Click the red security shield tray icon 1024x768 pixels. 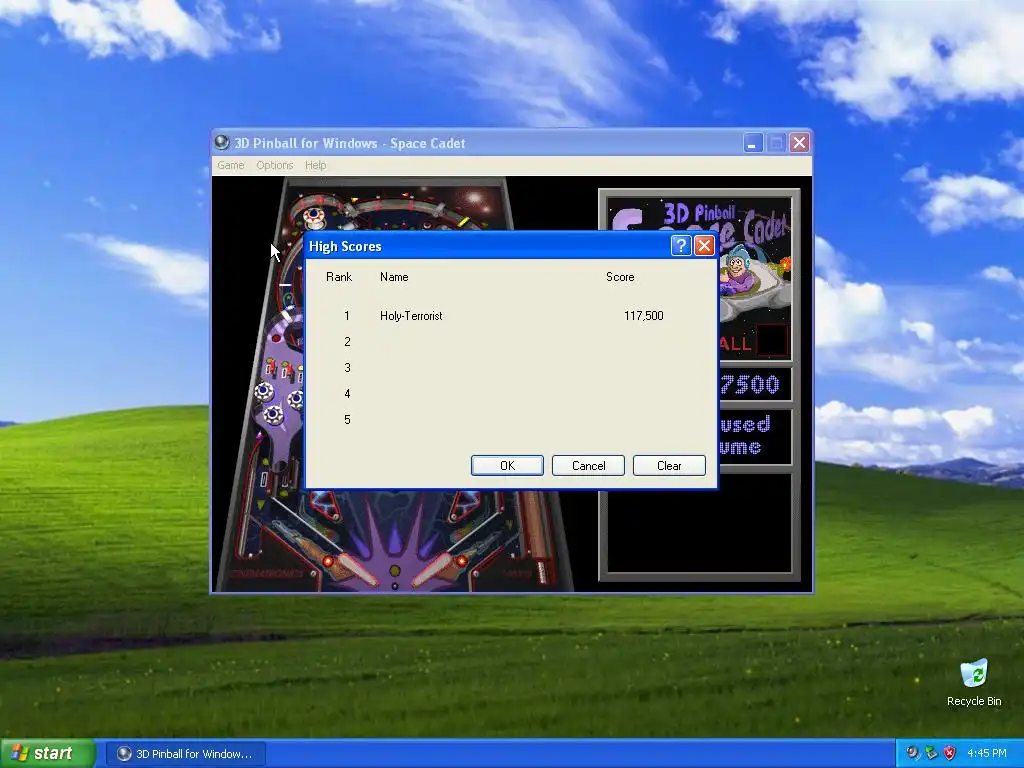pyautogui.click(x=950, y=753)
